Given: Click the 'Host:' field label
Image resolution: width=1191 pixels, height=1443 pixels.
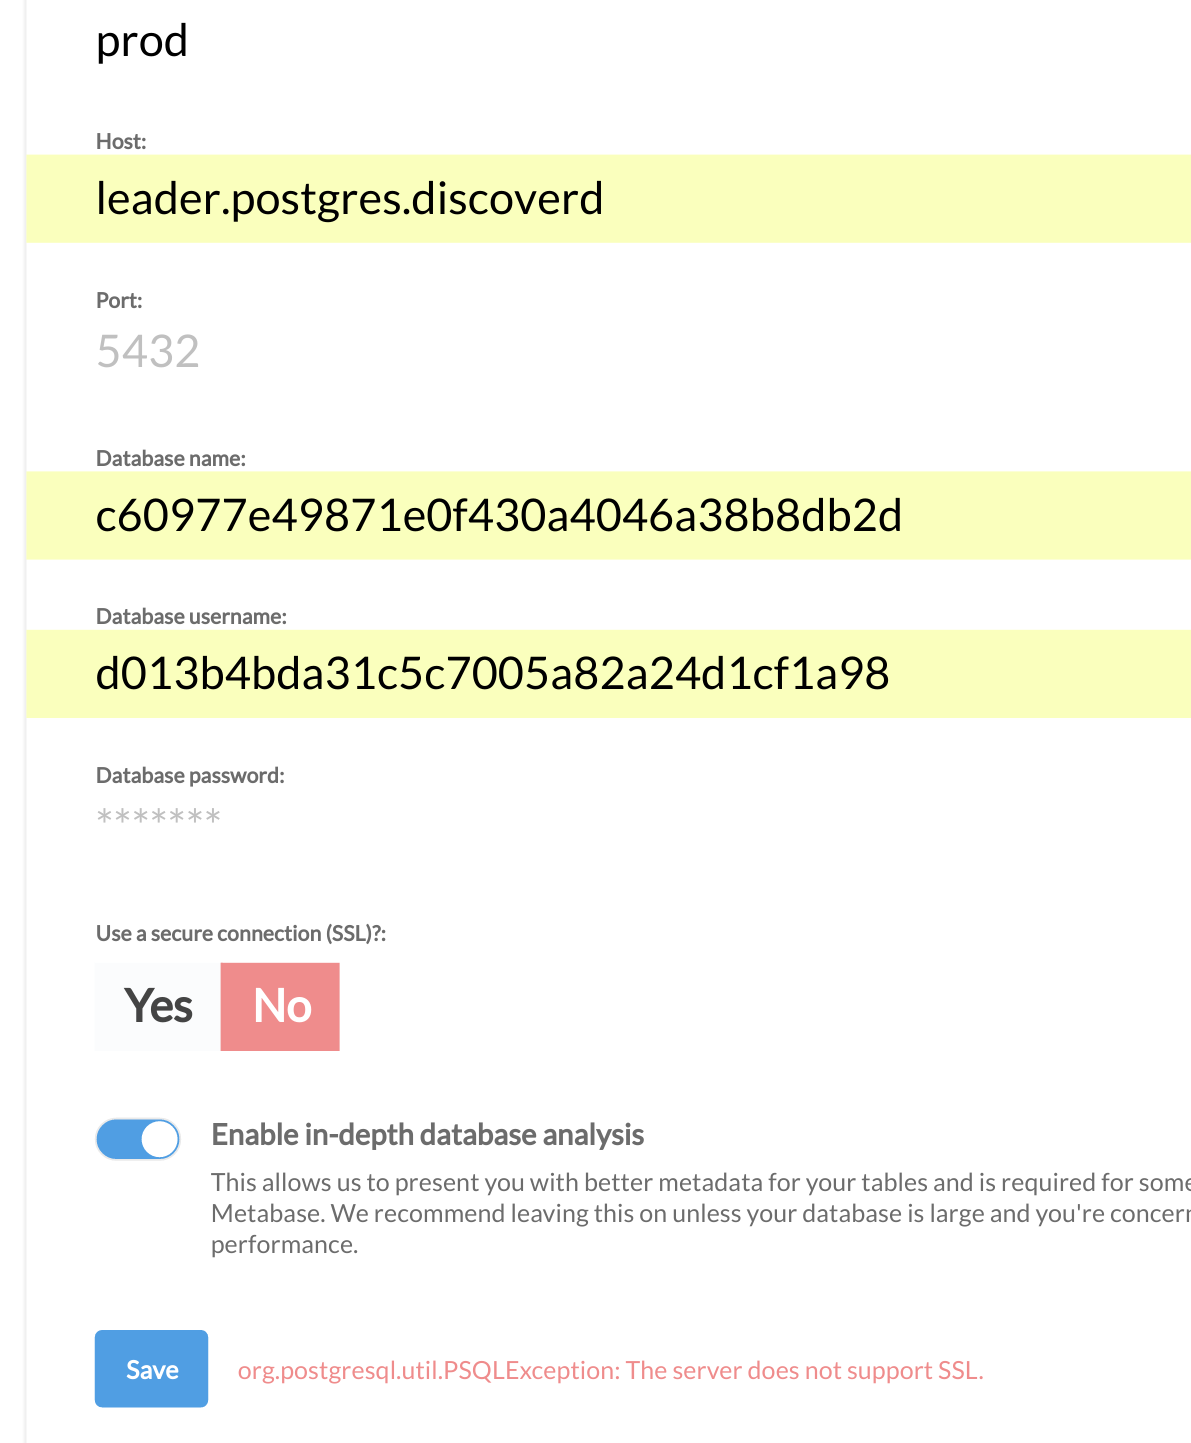Looking at the screenshot, I should pyautogui.click(x=121, y=141).
